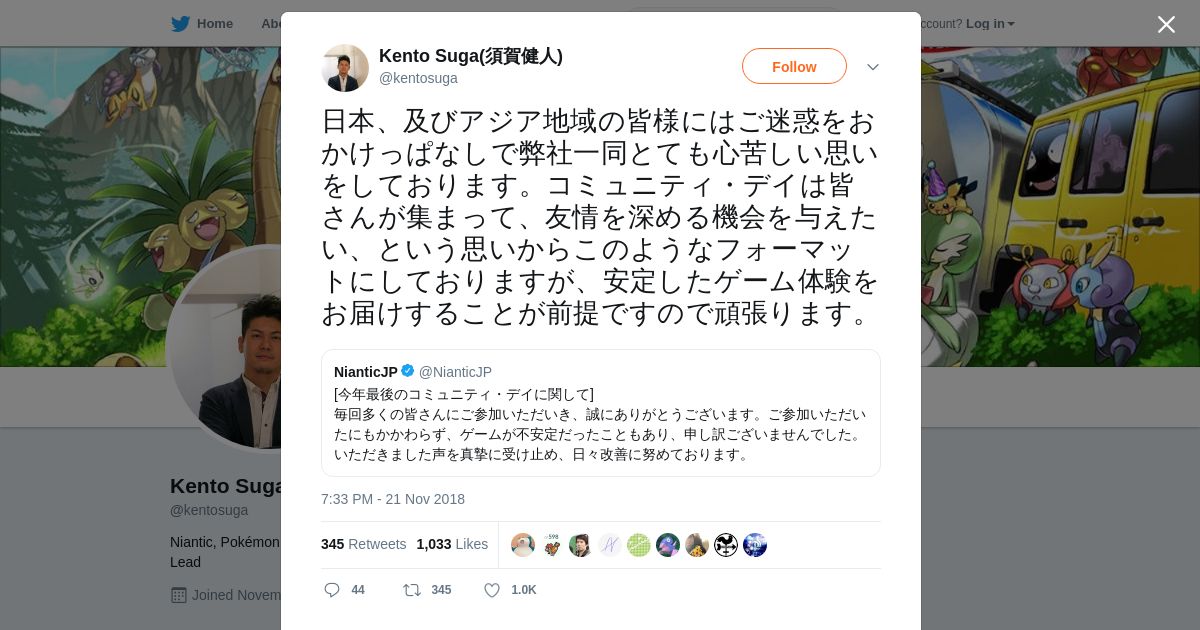Click the reply speech bubble icon
Image resolution: width=1200 pixels, height=630 pixels.
pos(333,590)
